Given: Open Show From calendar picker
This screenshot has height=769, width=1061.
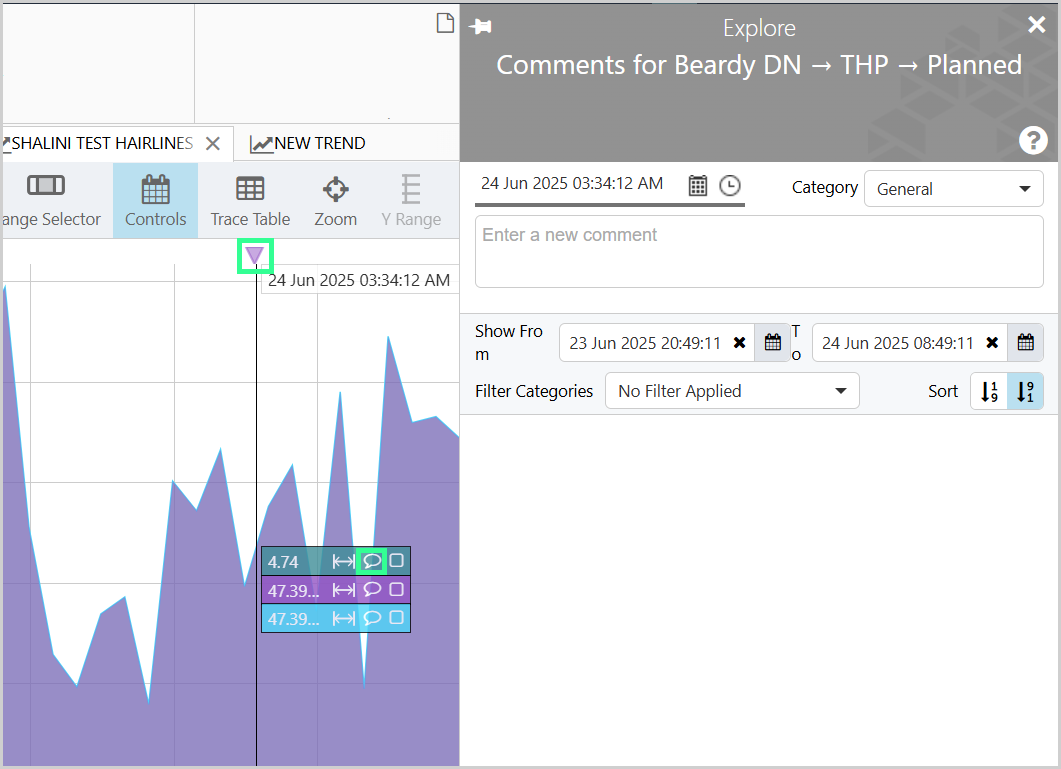Looking at the screenshot, I should pos(772,343).
